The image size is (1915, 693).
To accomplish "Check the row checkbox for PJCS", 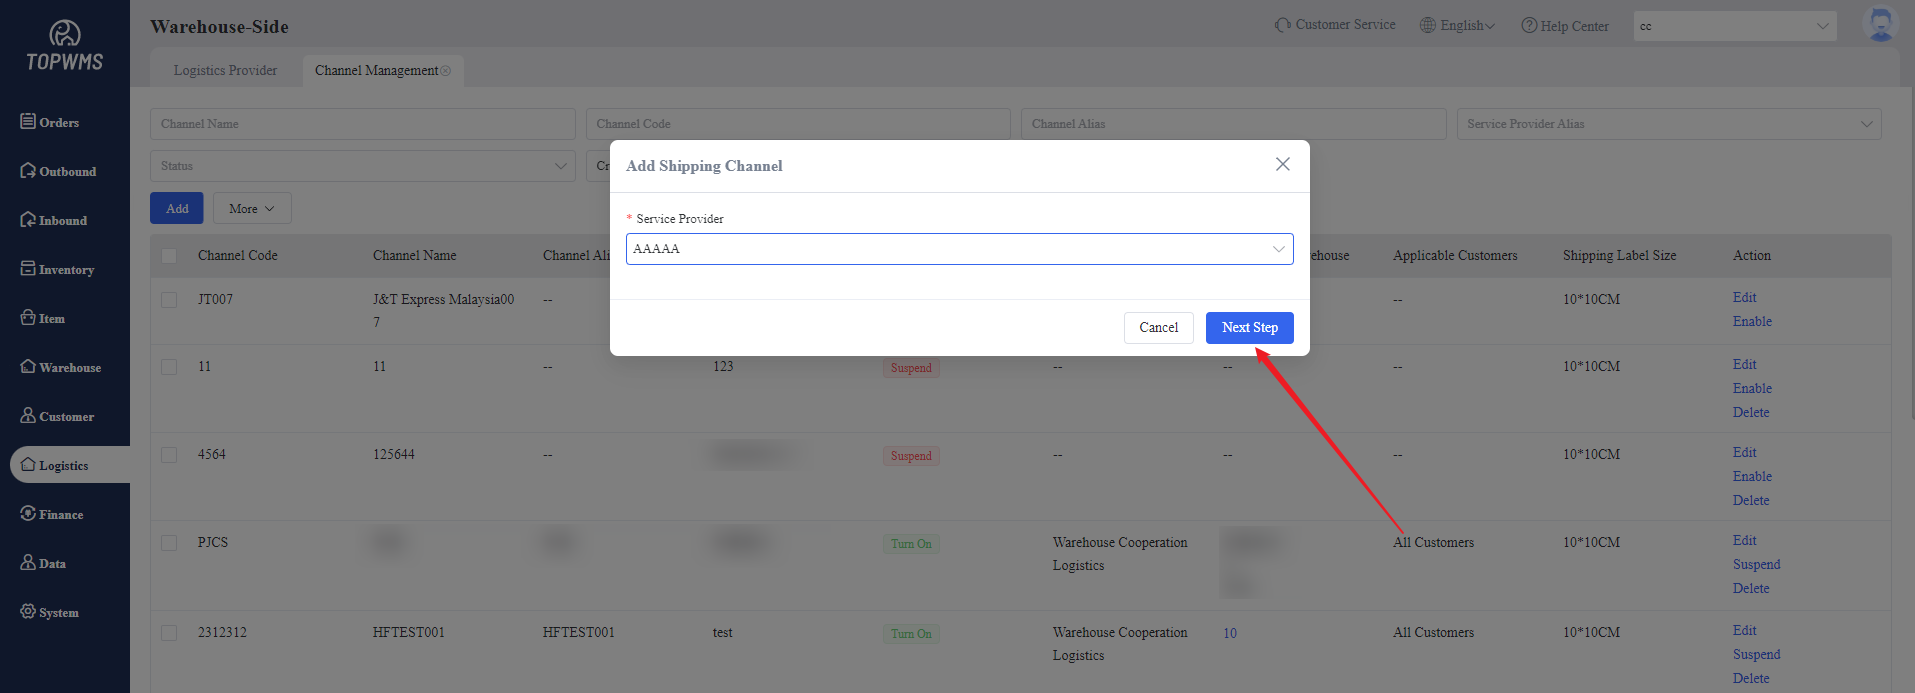I will click(169, 543).
